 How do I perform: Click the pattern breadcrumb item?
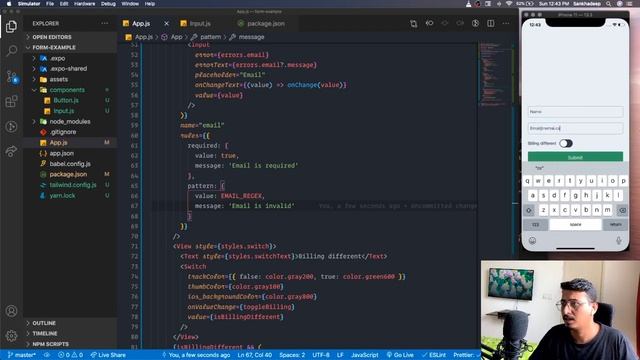pyautogui.click(x=210, y=37)
